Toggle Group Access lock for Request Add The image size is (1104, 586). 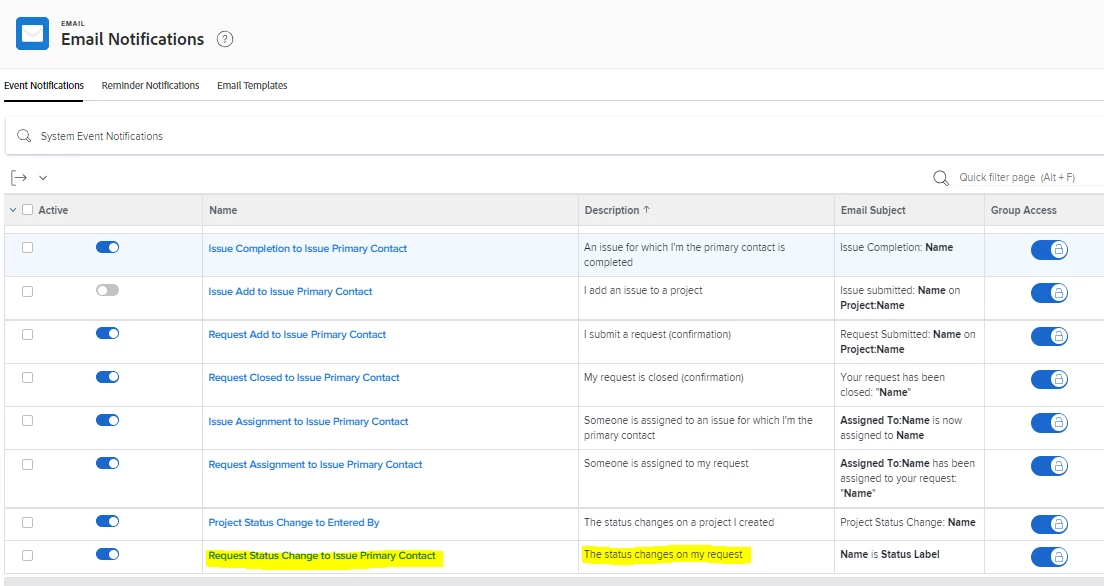point(1049,336)
